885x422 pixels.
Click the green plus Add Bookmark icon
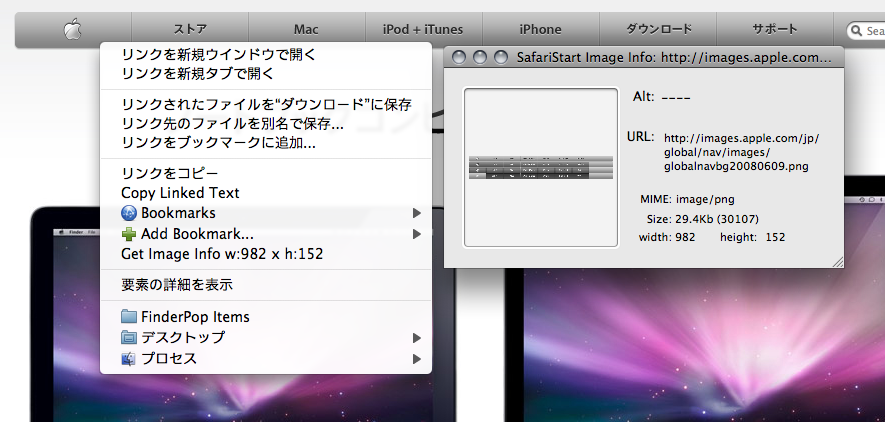pos(129,234)
